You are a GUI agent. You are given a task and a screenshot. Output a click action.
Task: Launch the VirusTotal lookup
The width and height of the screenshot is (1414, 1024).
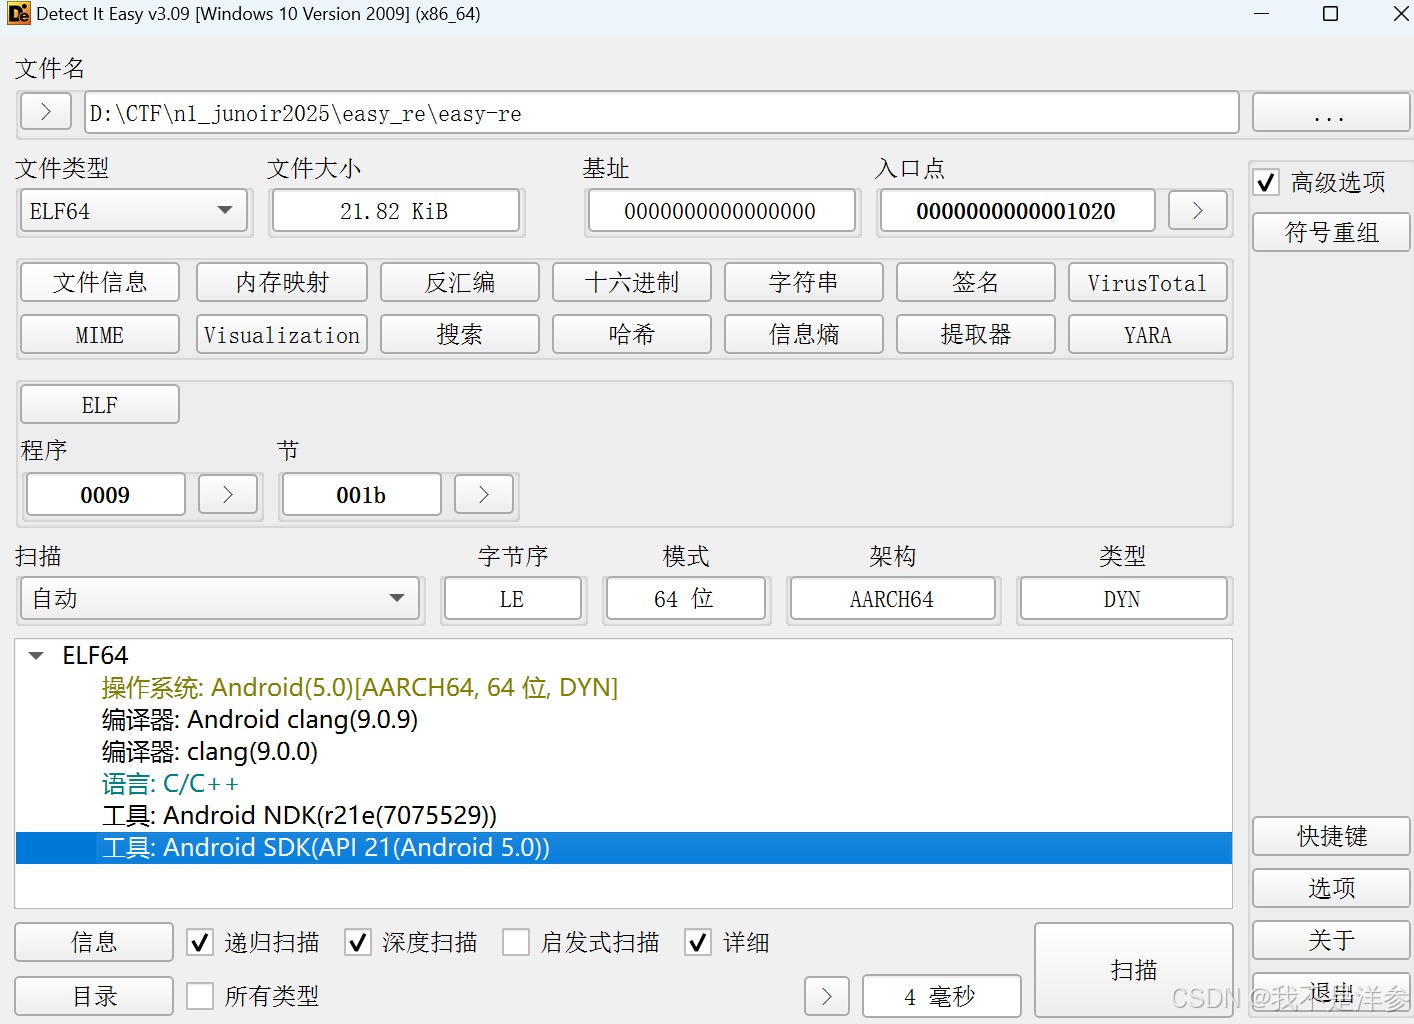pos(1147,282)
